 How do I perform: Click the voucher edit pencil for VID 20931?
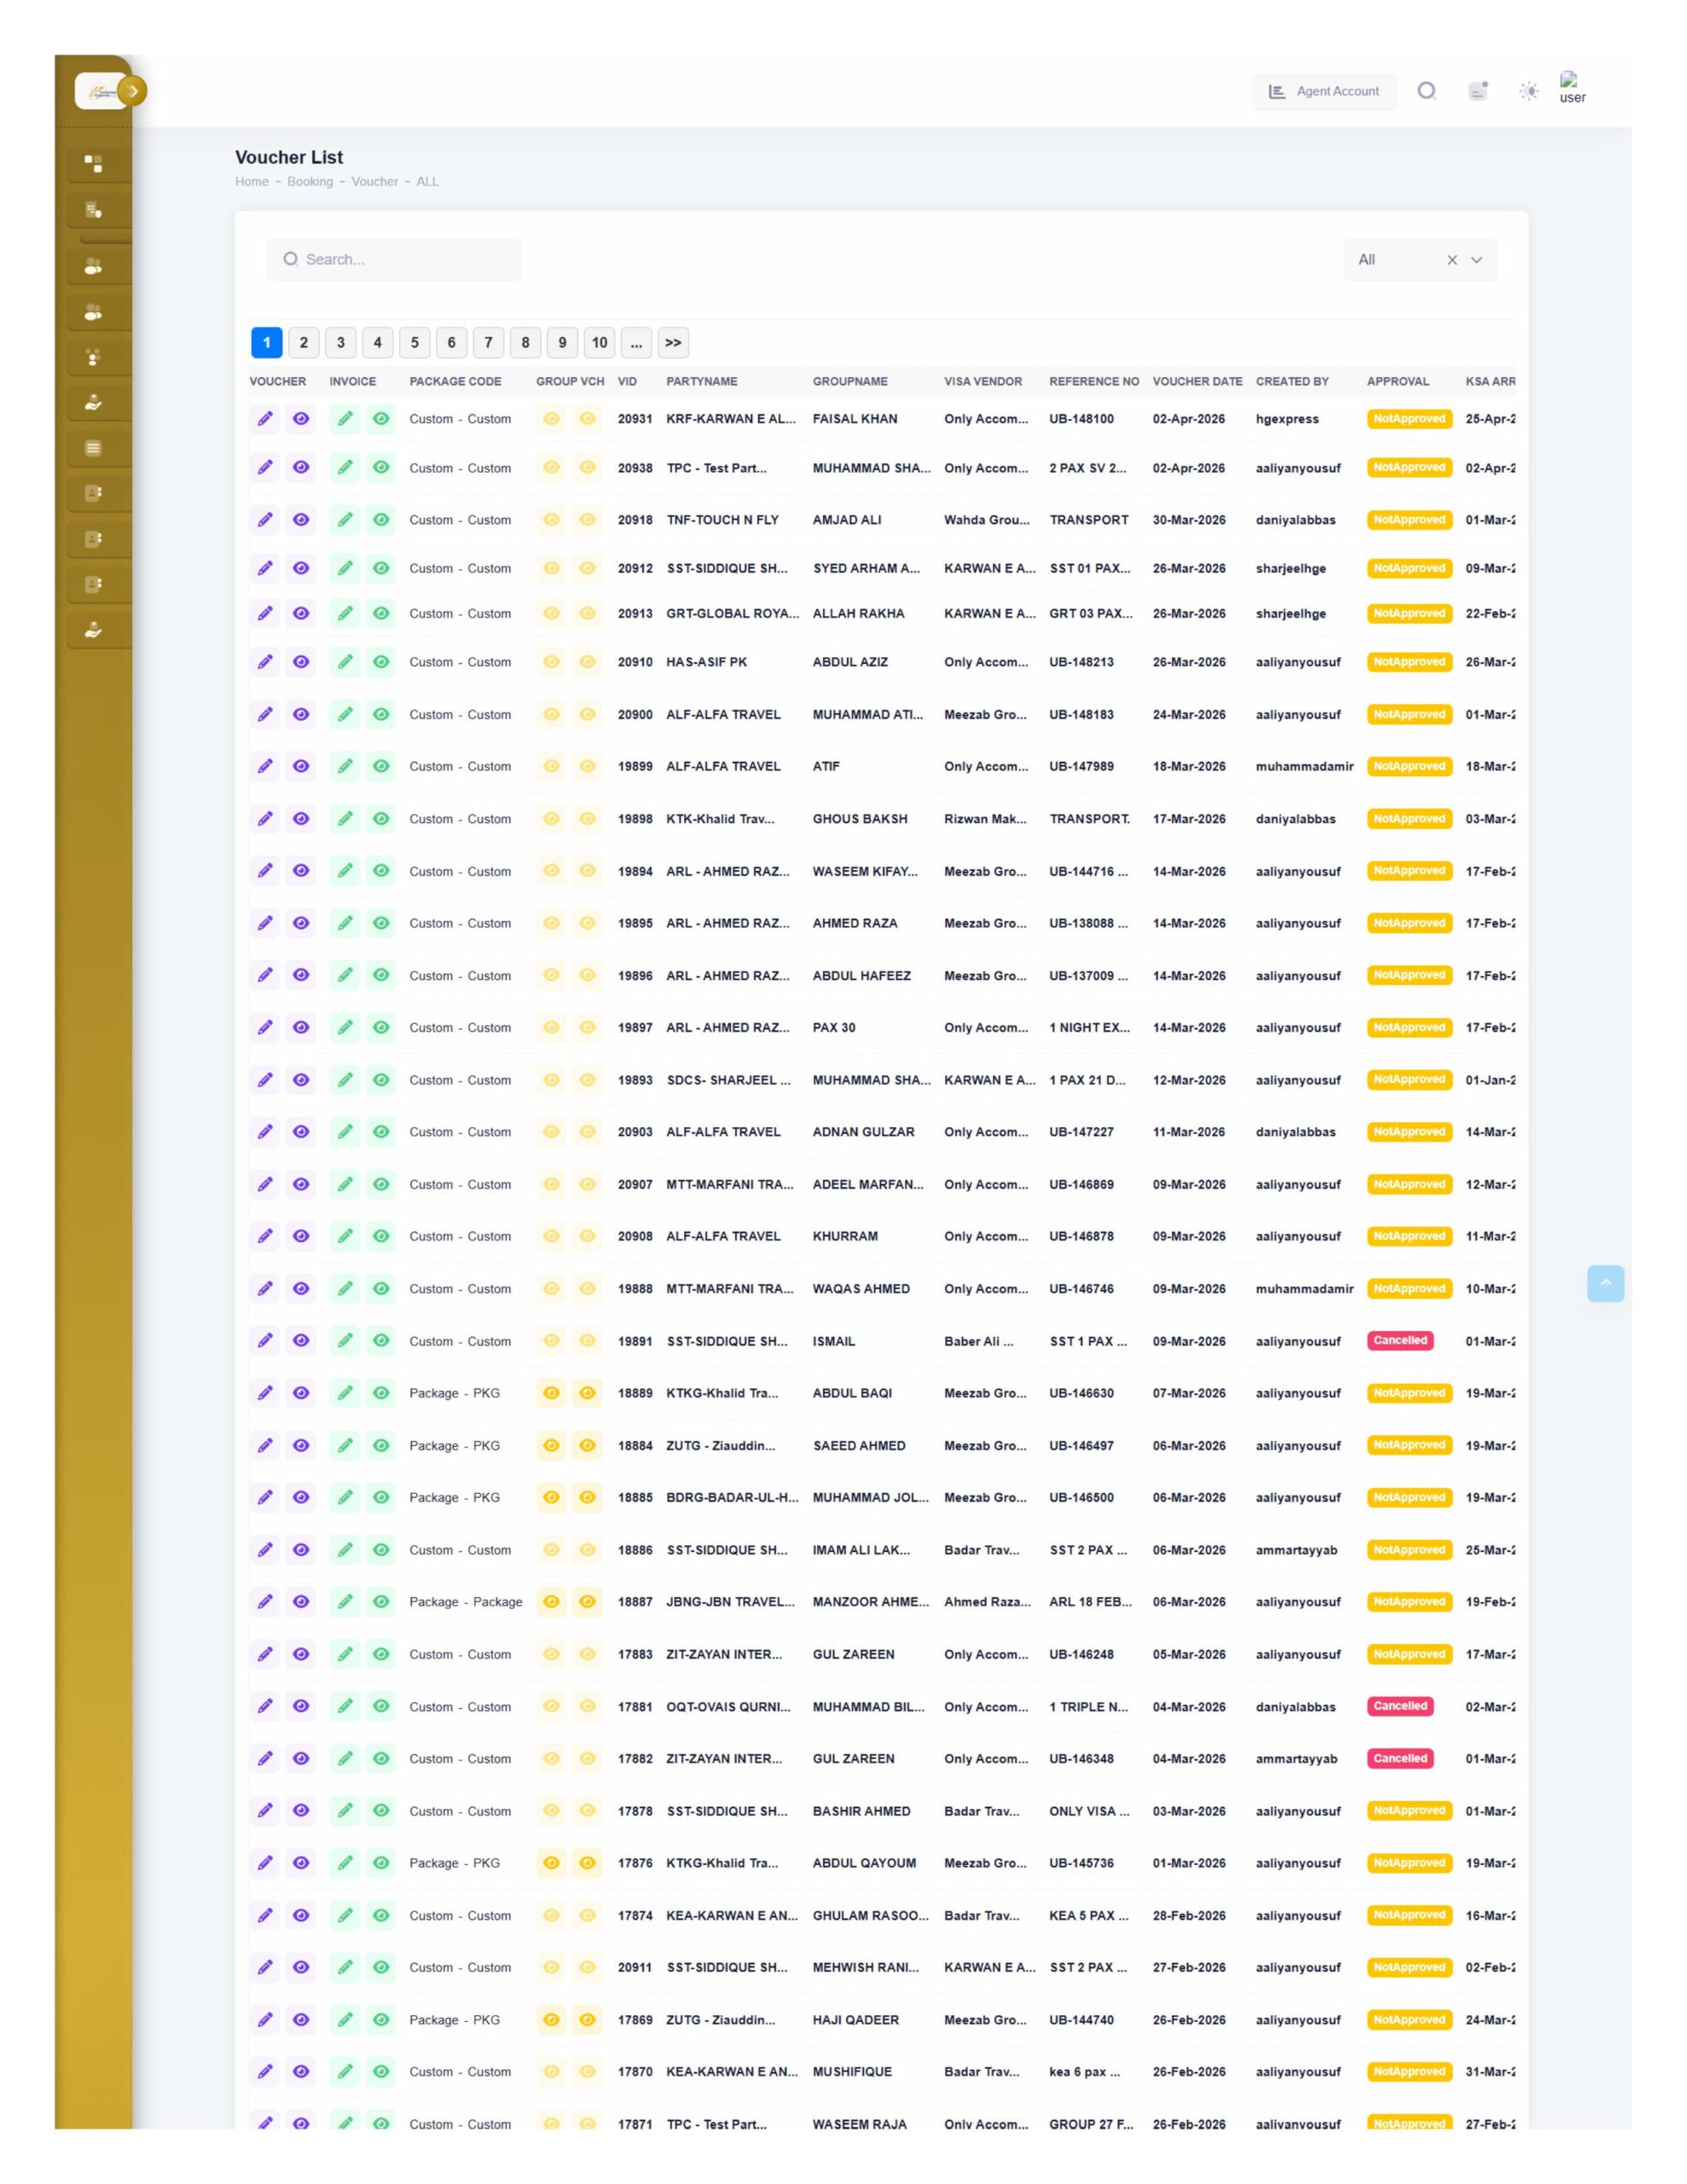pyautogui.click(x=265, y=419)
